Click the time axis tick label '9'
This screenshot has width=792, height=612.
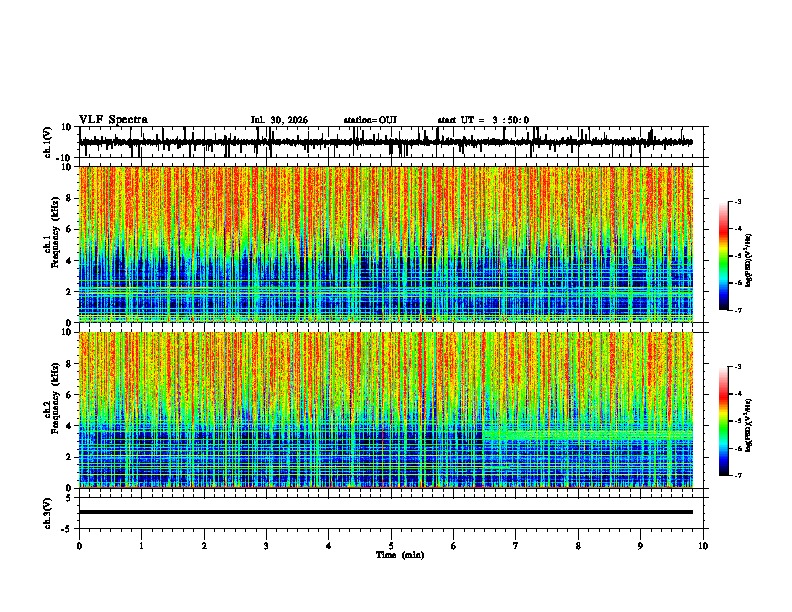[x=640, y=545]
